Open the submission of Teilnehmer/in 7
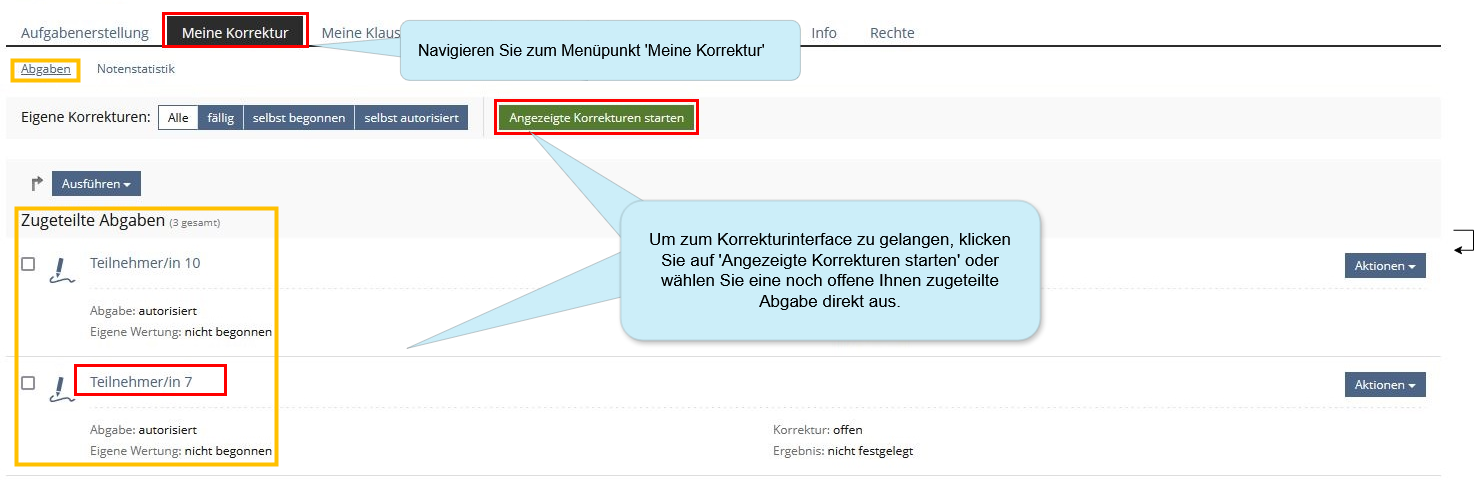This screenshot has width=1482, height=480. [141, 382]
